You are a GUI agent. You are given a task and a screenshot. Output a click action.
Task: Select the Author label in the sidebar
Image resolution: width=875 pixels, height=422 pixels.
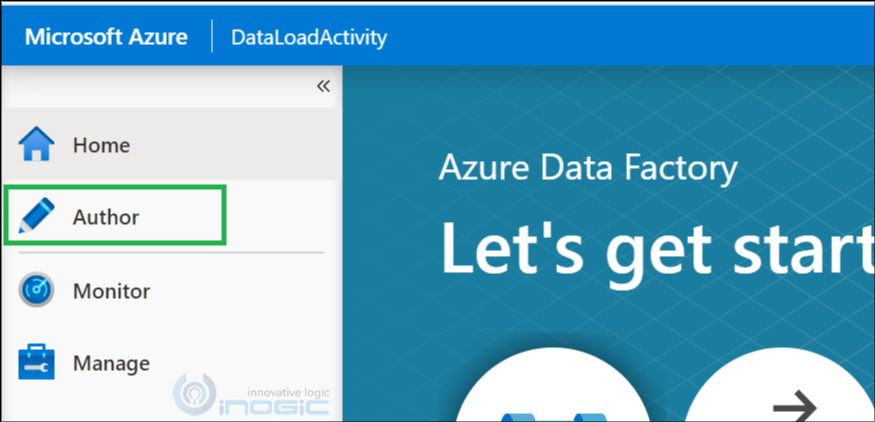(x=105, y=216)
